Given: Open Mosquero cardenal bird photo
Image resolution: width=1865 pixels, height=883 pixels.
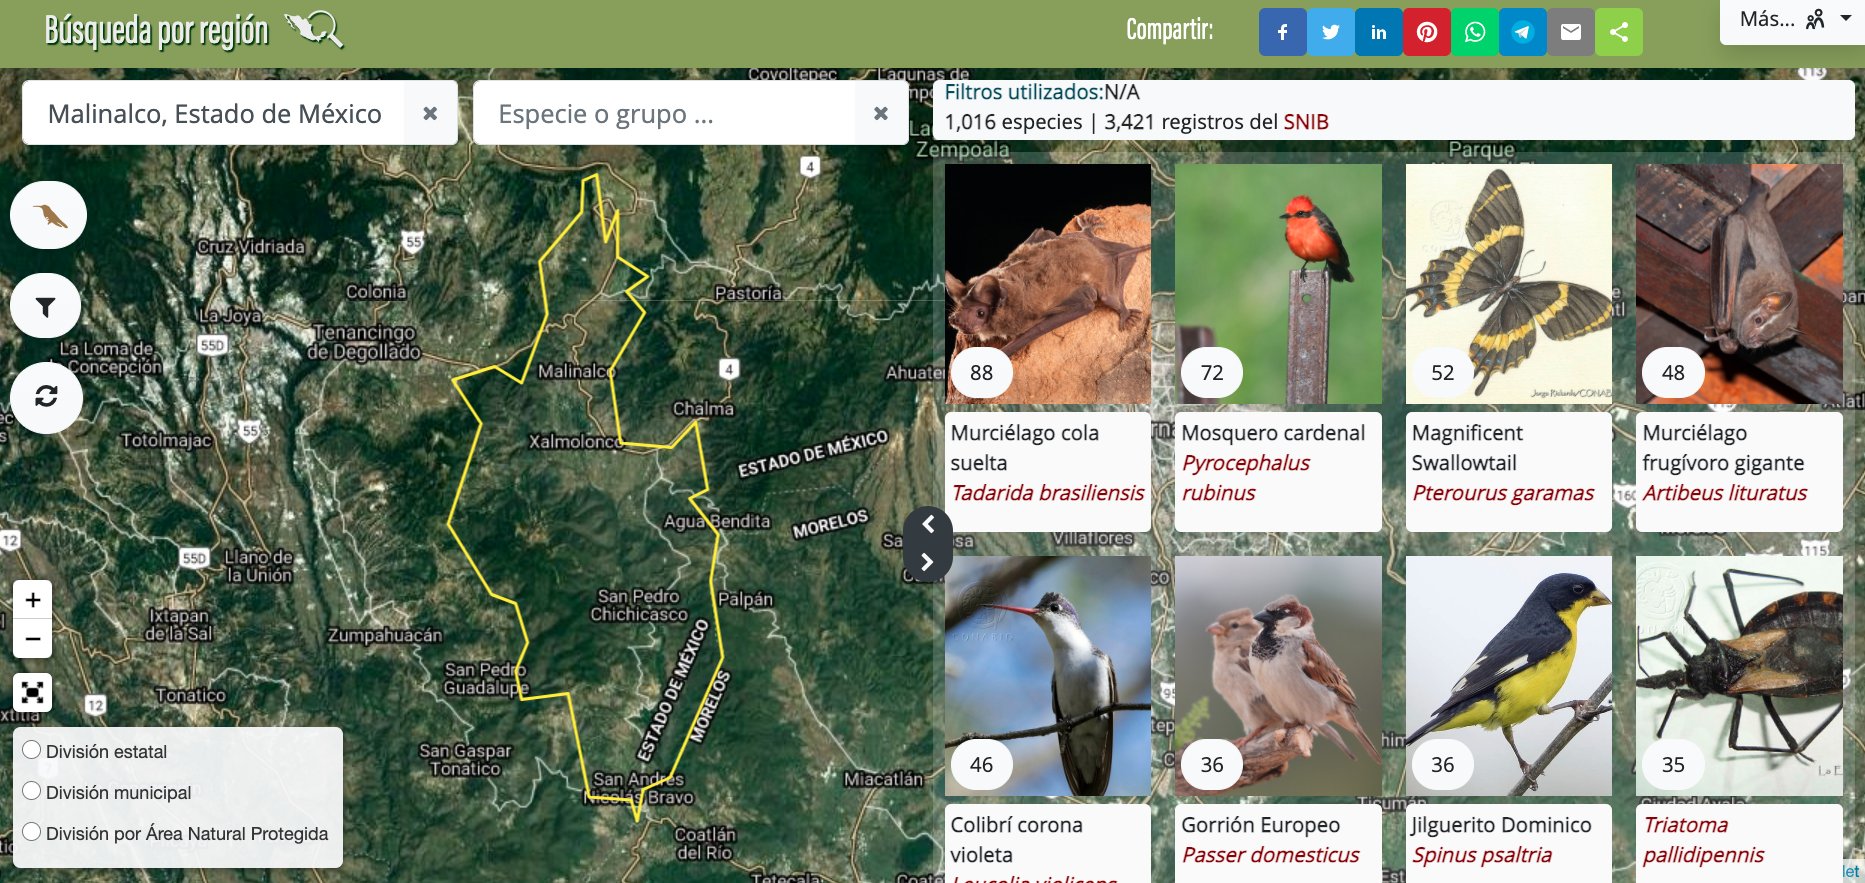Looking at the screenshot, I should click(x=1278, y=284).
